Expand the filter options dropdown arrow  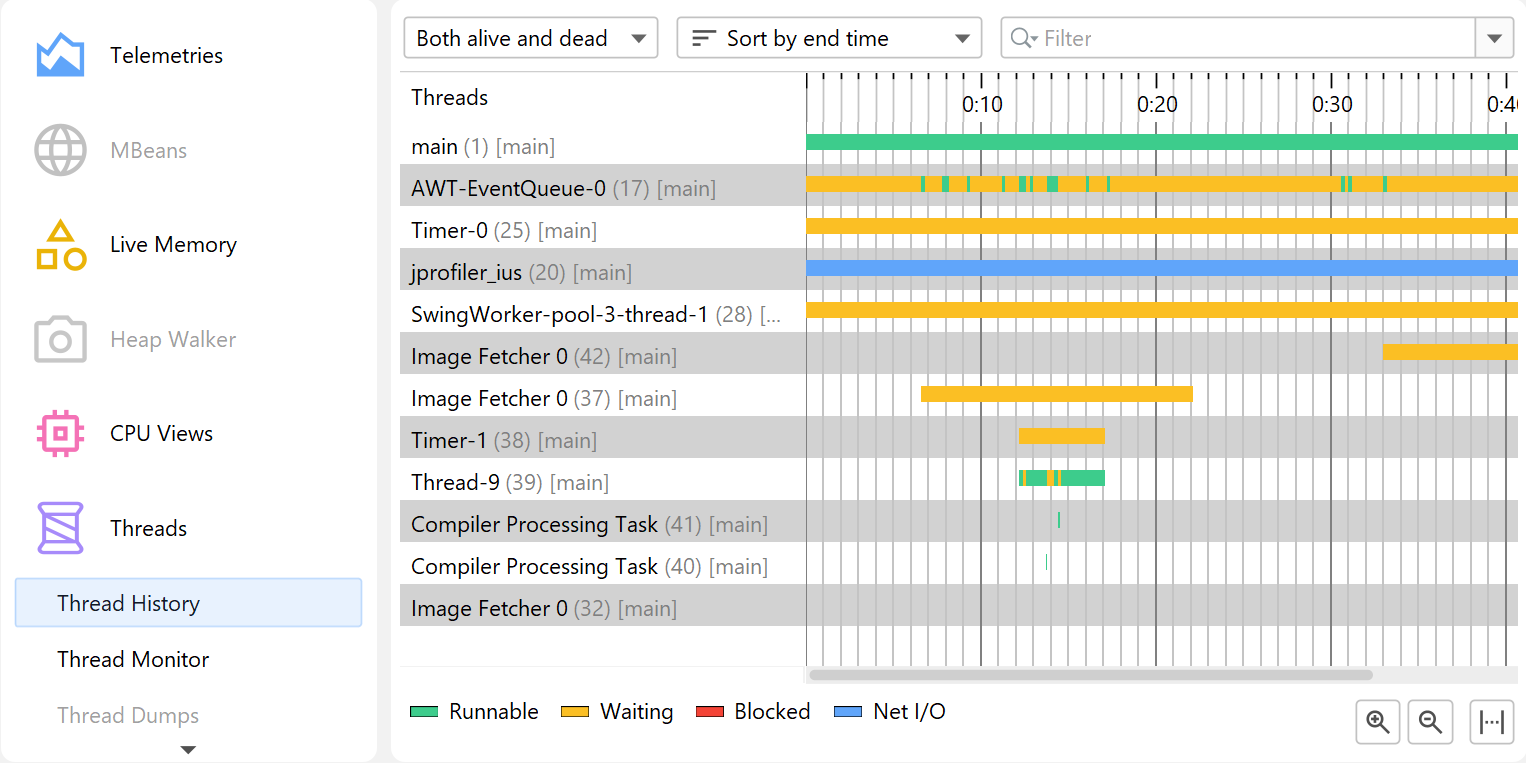tap(1494, 39)
